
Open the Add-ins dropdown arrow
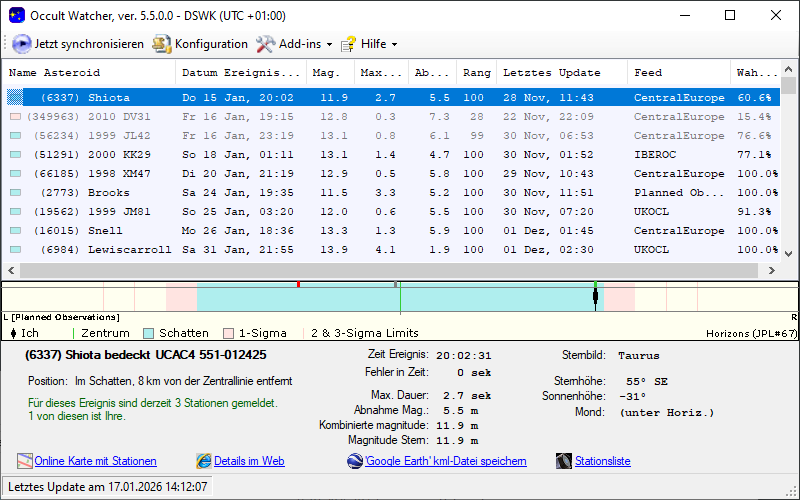[329, 44]
